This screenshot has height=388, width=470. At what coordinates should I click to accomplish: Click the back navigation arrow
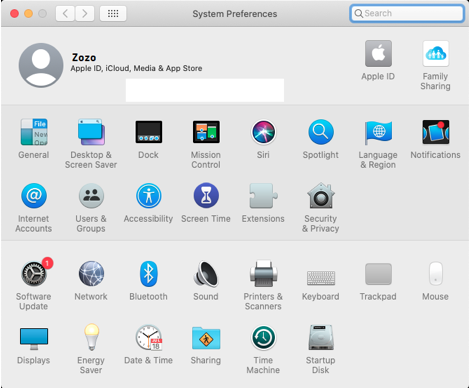(65, 14)
